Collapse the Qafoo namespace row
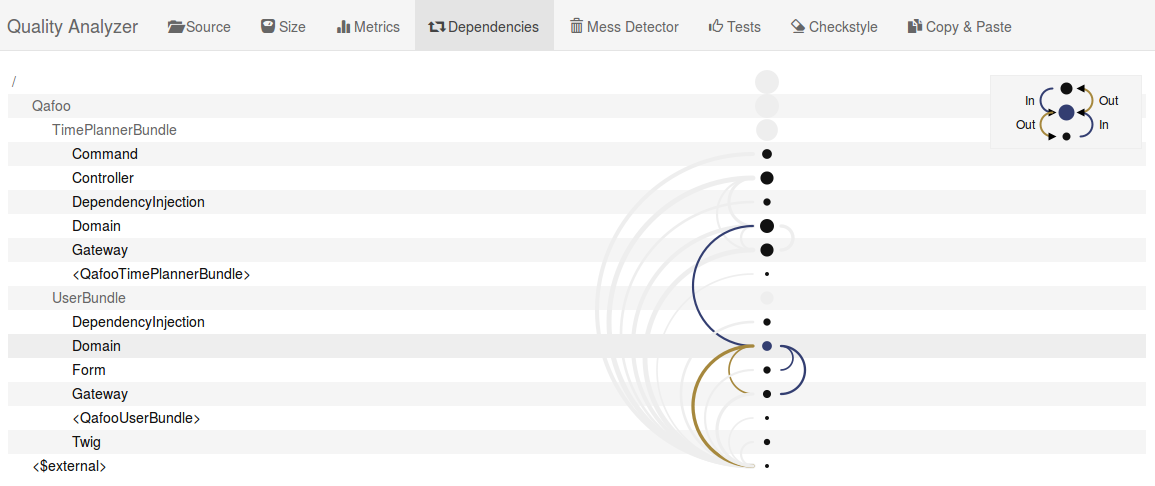 [51, 106]
